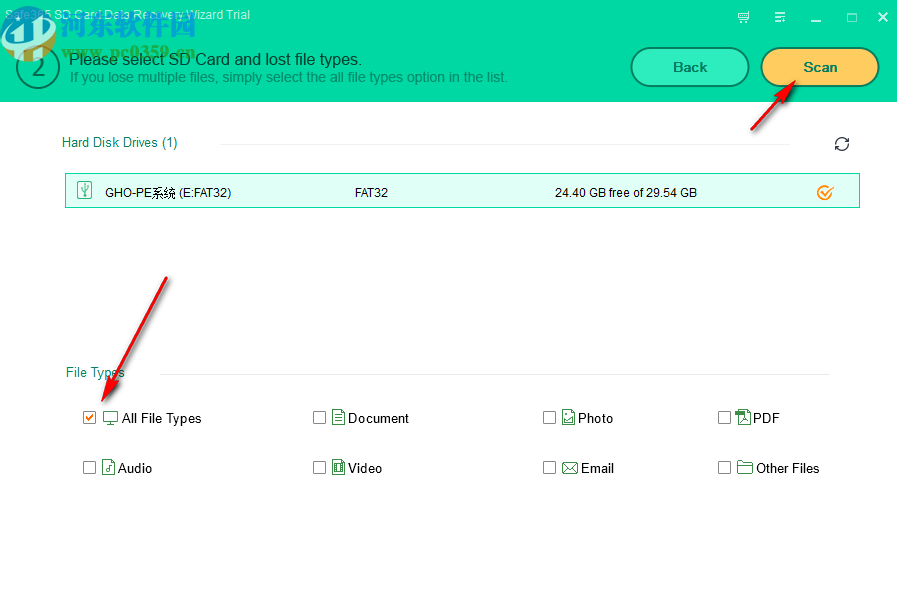Click the USB drive icon next to GHO-PE系统

coord(84,191)
